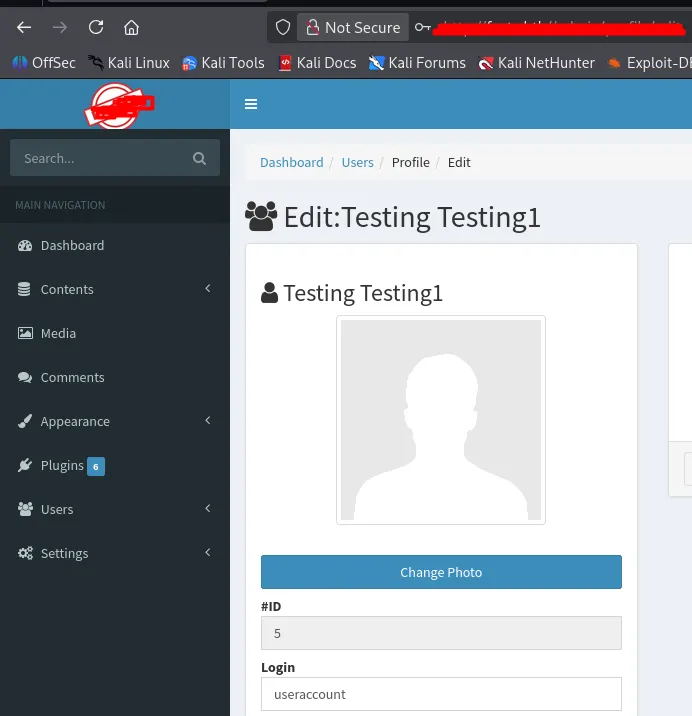
Task: Open the OffSec bookmark
Action: coord(44,63)
